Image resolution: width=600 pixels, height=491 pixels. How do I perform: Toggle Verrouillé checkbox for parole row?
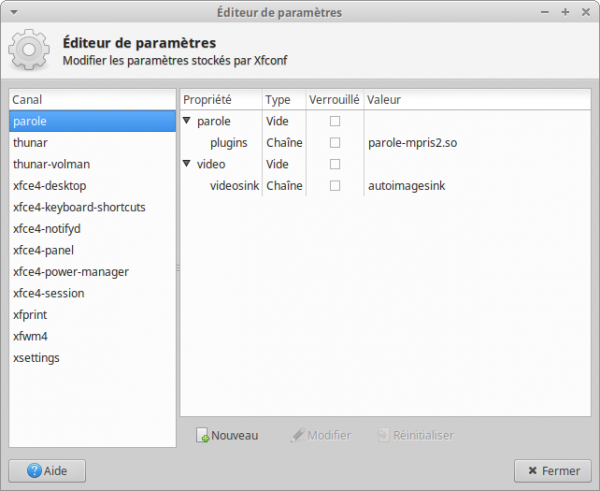335,121
